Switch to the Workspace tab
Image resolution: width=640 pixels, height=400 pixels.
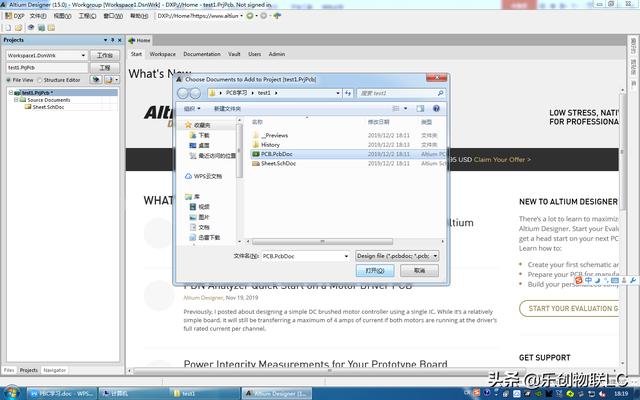pyautogui.click(x=162, y=54)
